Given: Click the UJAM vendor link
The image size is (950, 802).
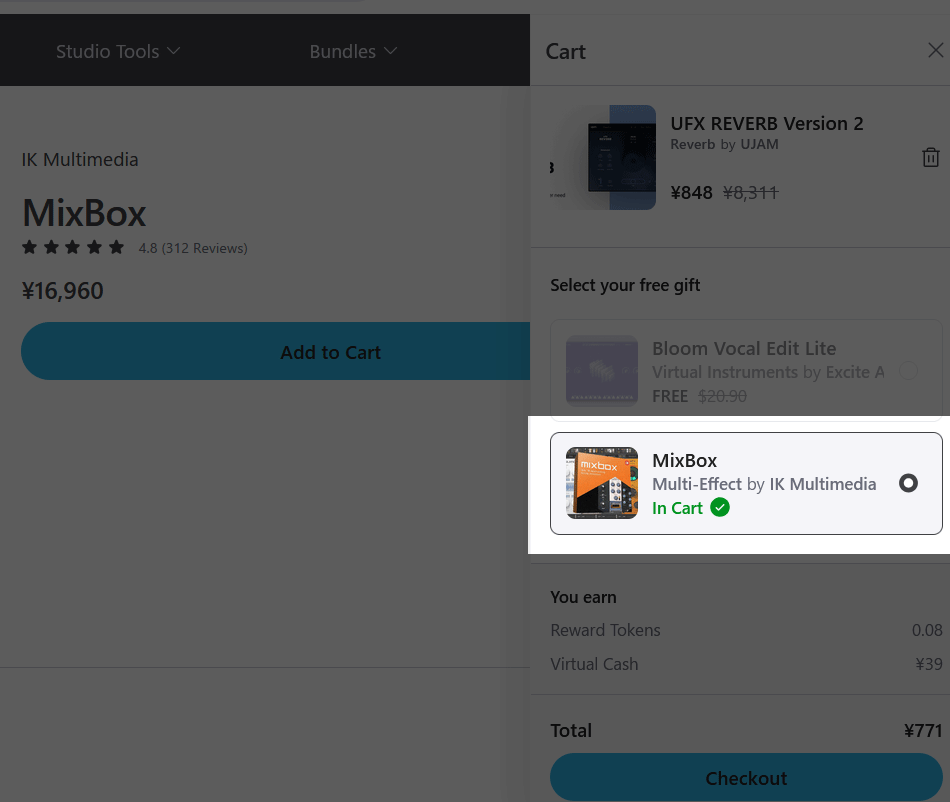Looking at the screenshot, I should [x=759, y=144].
